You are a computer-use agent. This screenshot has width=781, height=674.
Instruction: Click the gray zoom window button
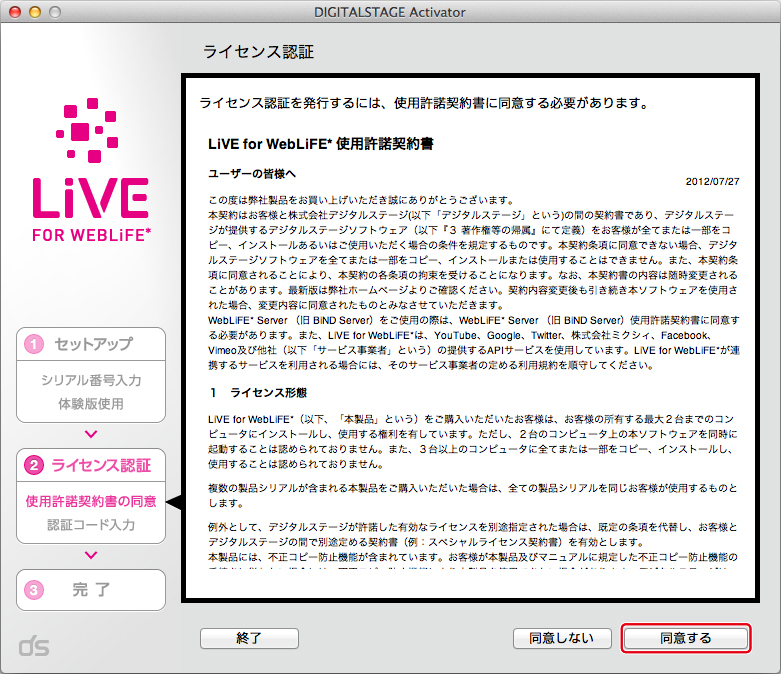tap(55, 12)
